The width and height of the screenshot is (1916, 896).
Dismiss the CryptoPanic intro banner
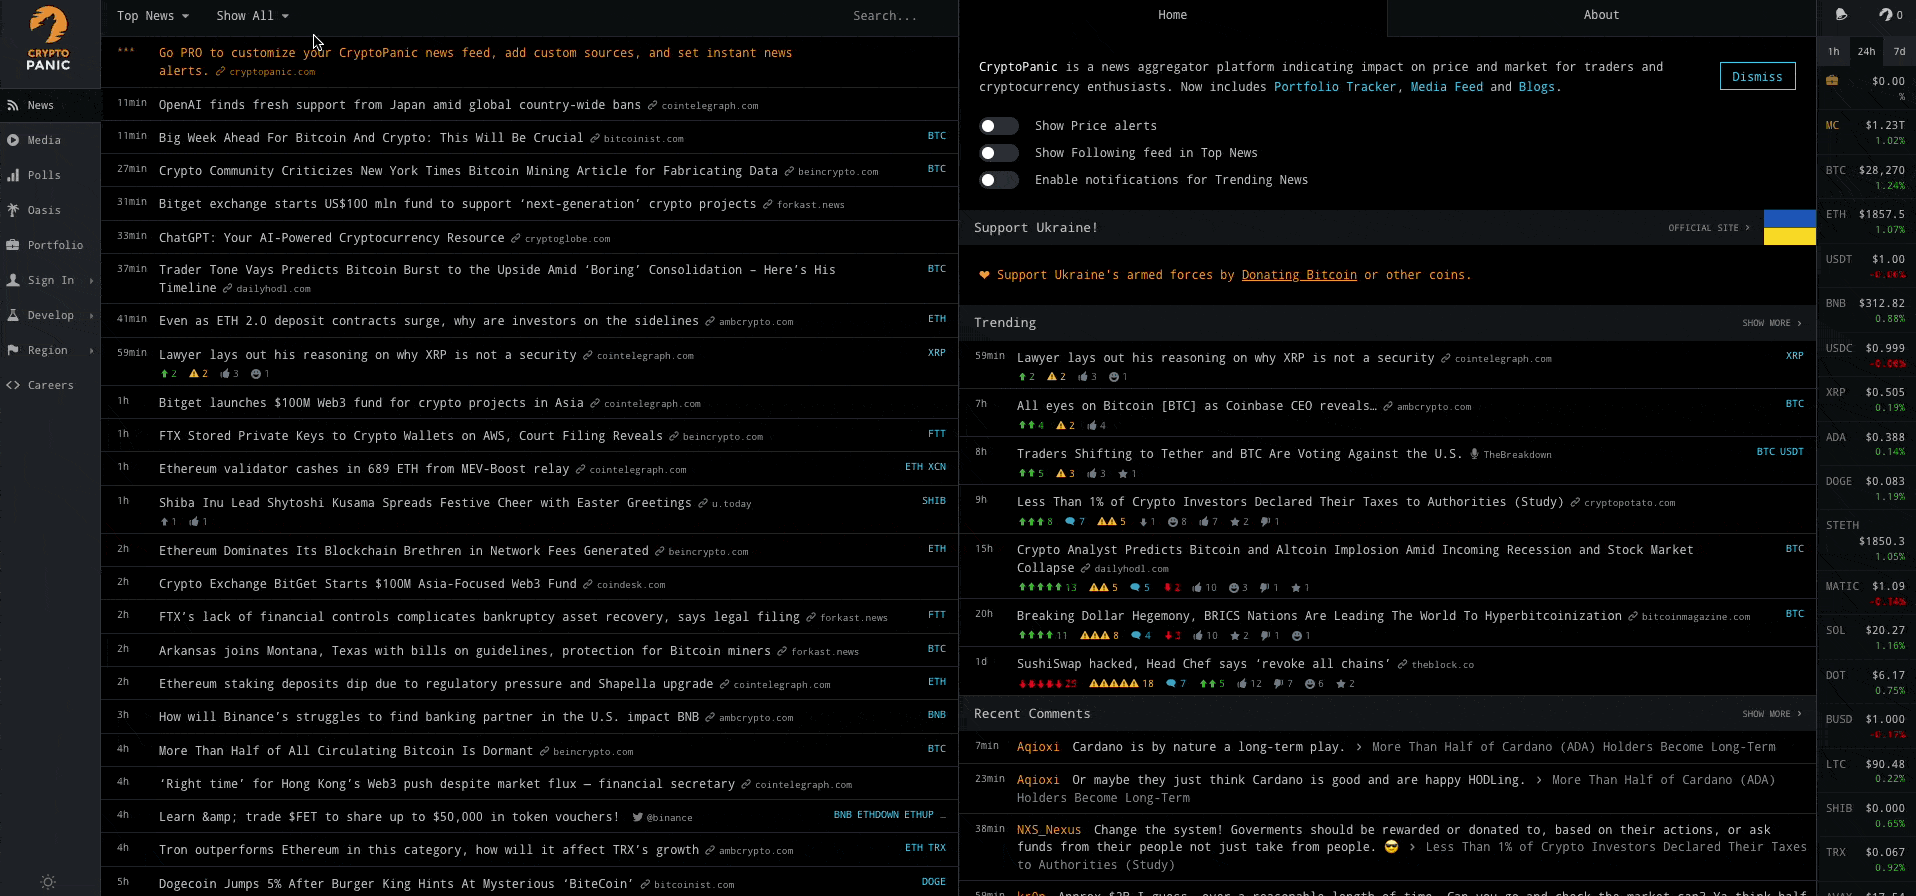coord(1757,77)
